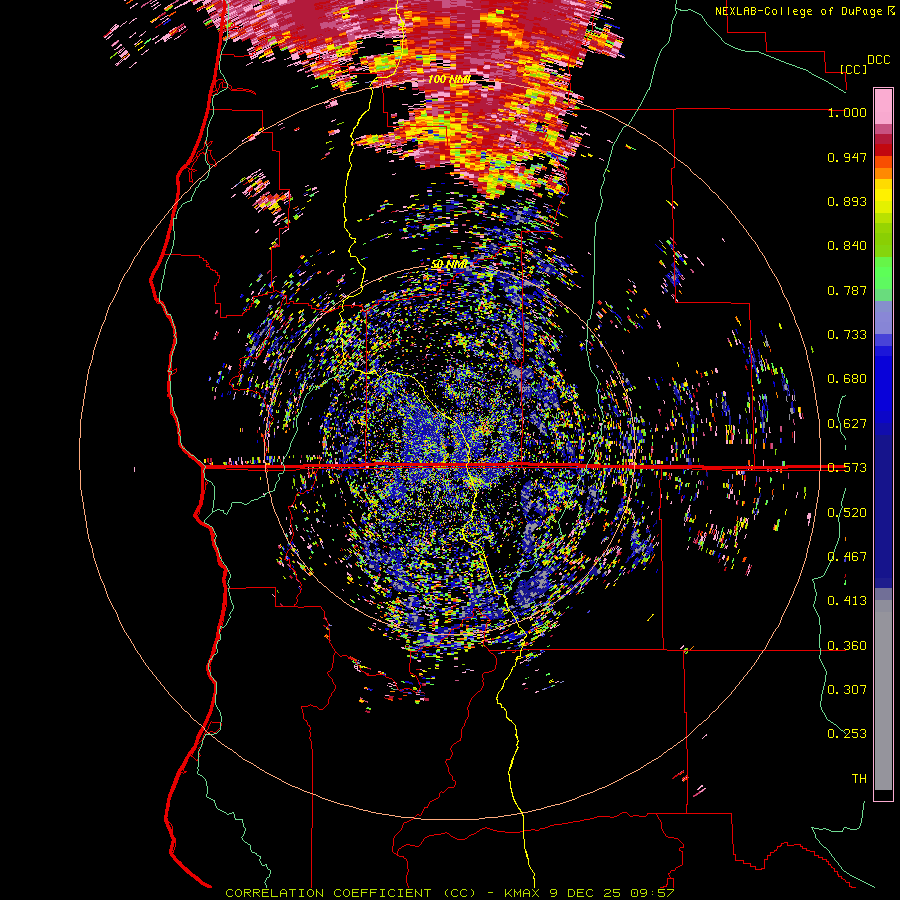Select the 0.947 scale value

coord(847,157)
